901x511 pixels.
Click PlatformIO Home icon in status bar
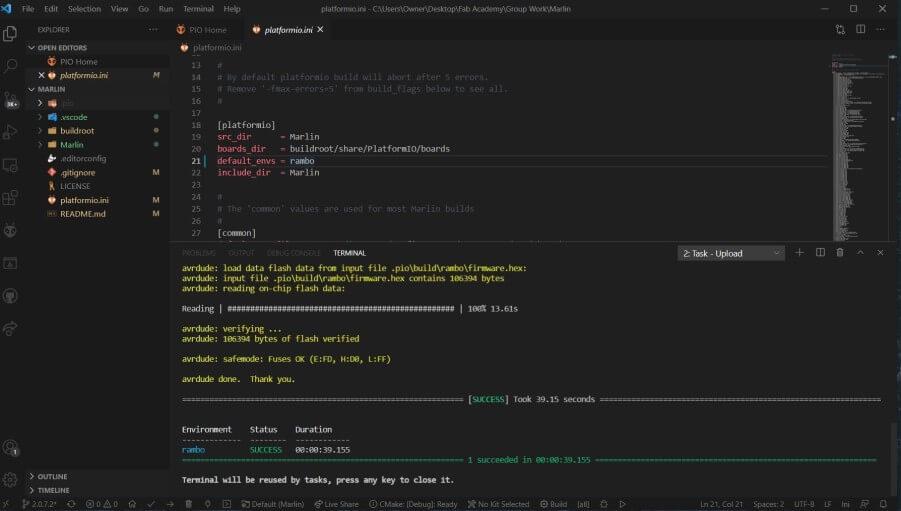tap(132, 504)
